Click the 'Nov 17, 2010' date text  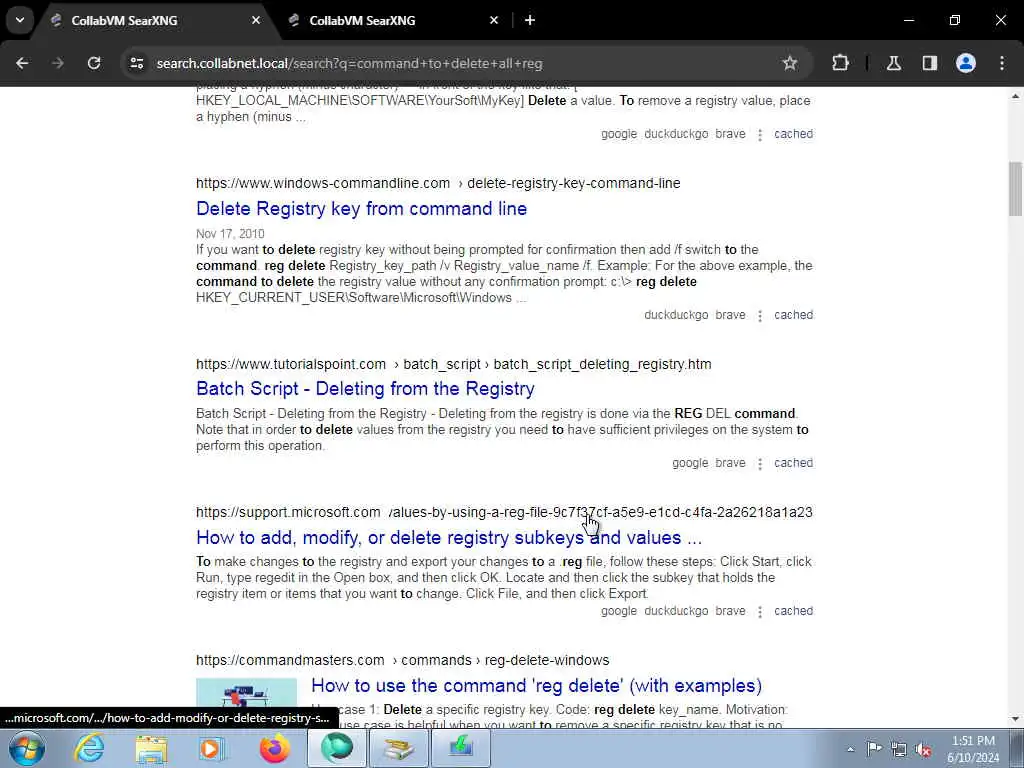[230, 234]
